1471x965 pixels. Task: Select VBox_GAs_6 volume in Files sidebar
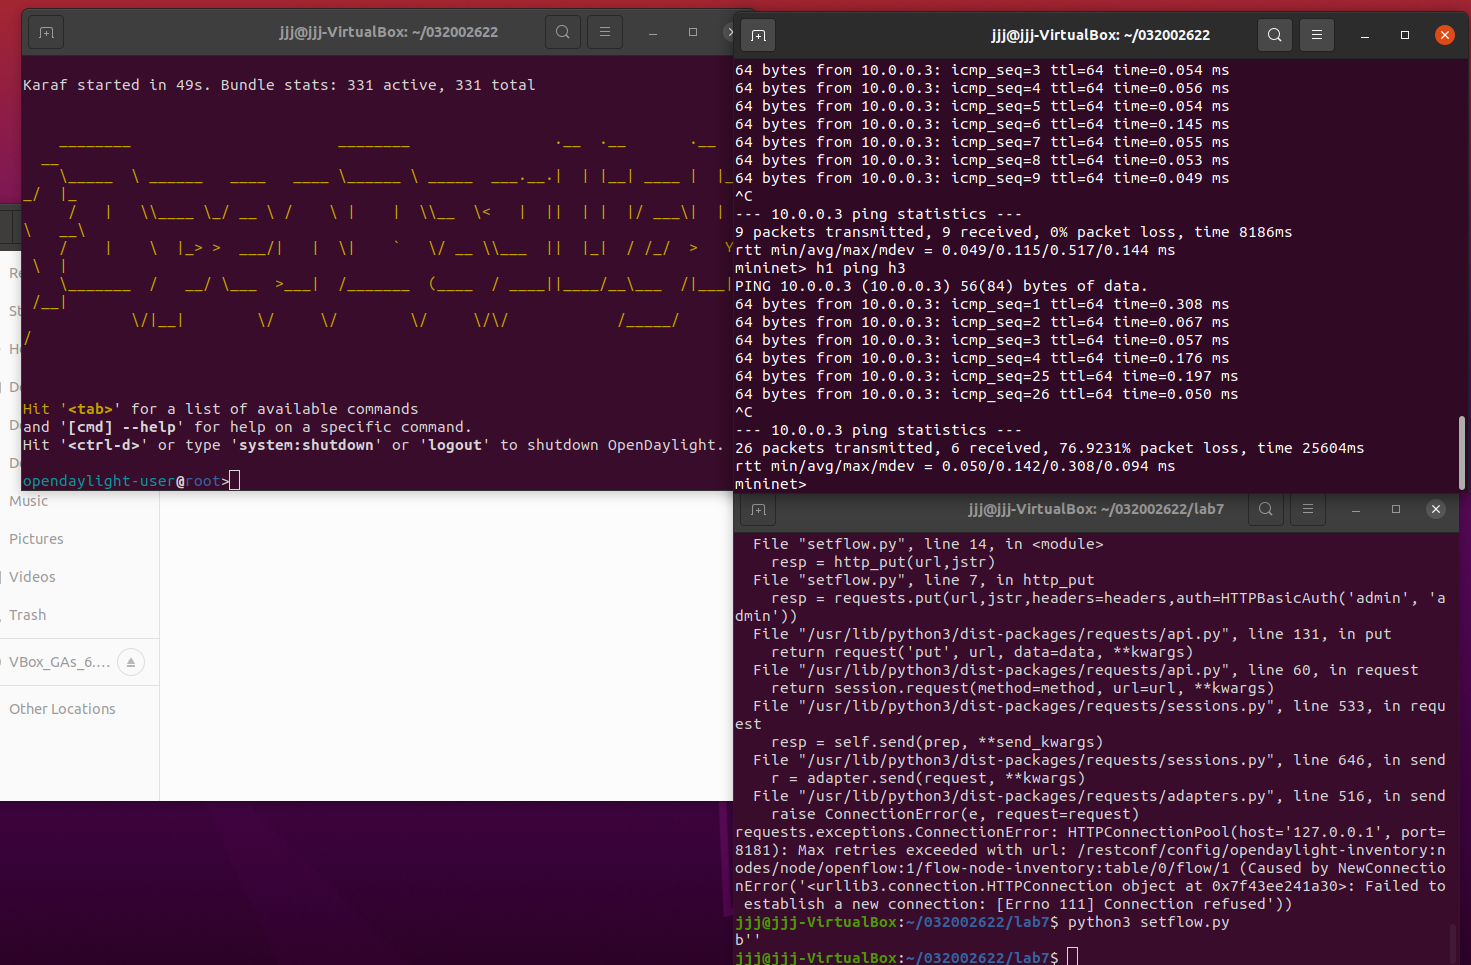(59, 662)
